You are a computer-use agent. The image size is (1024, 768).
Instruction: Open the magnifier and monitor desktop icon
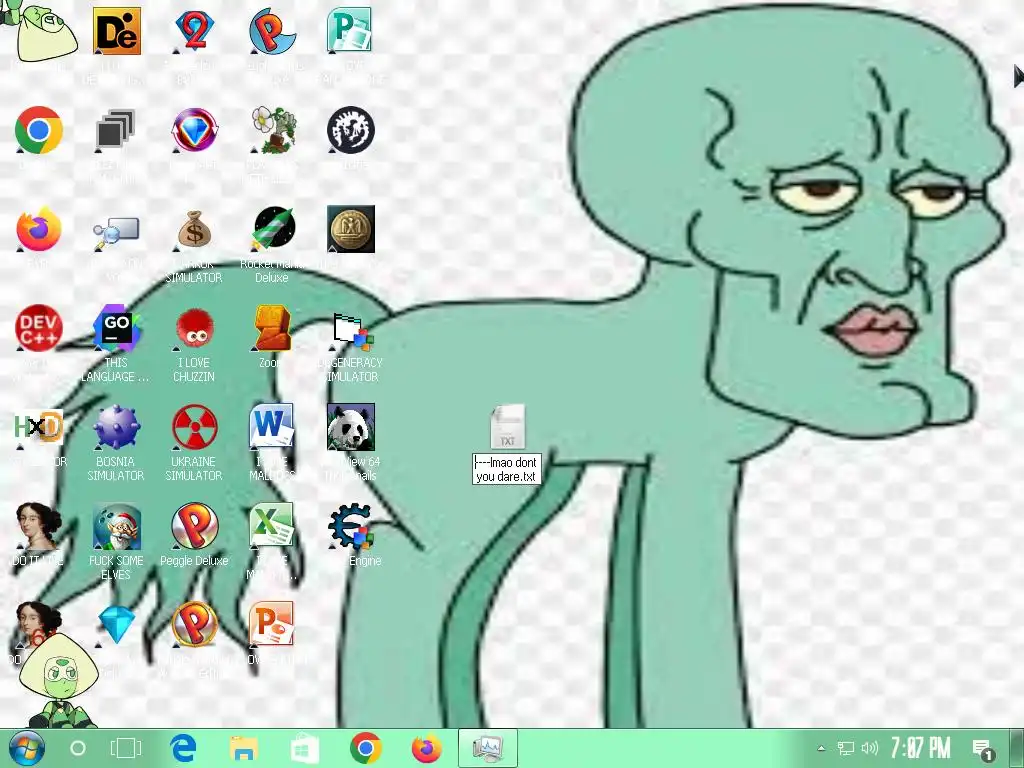(x=116, y=232)
